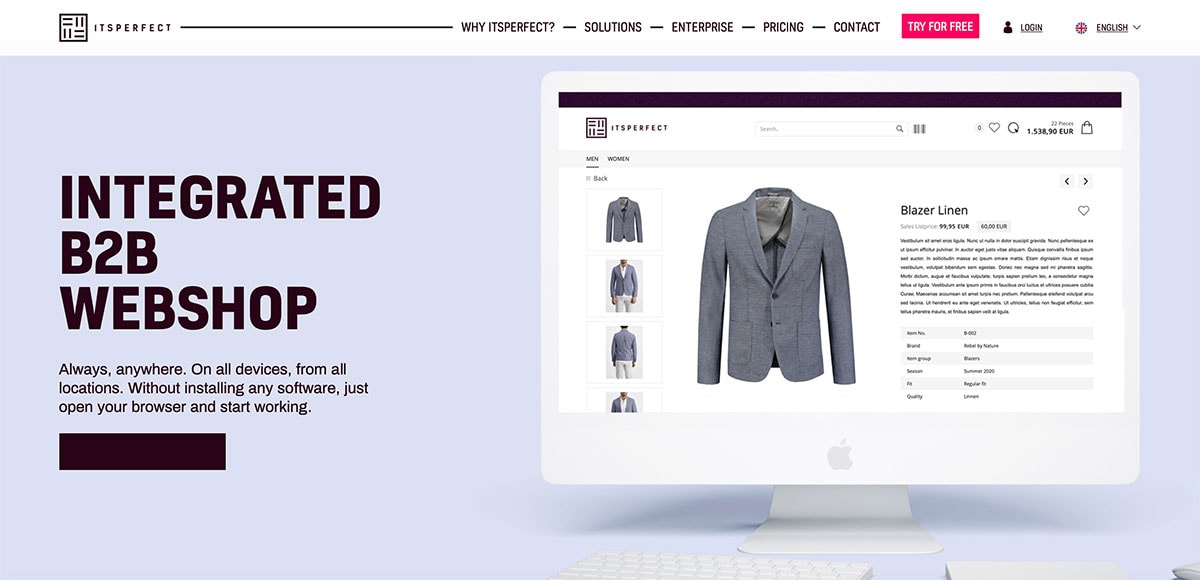
Task: Open the WHY ITSPERFECT? menu item
Action: 508,27
